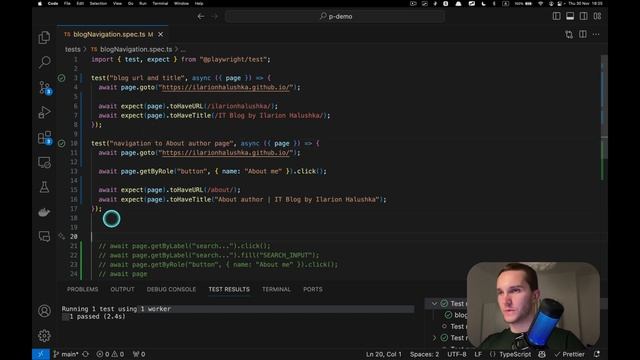Viewport: 640px width, 360px height.
Task: Open the Code menu in menu bar
Action: (53, 3)
